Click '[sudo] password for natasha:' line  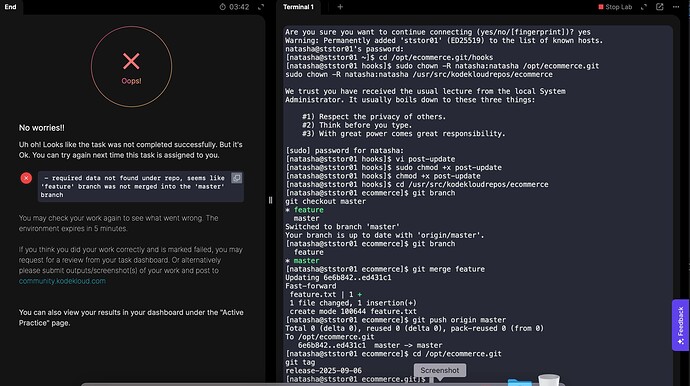coord(344,151)
